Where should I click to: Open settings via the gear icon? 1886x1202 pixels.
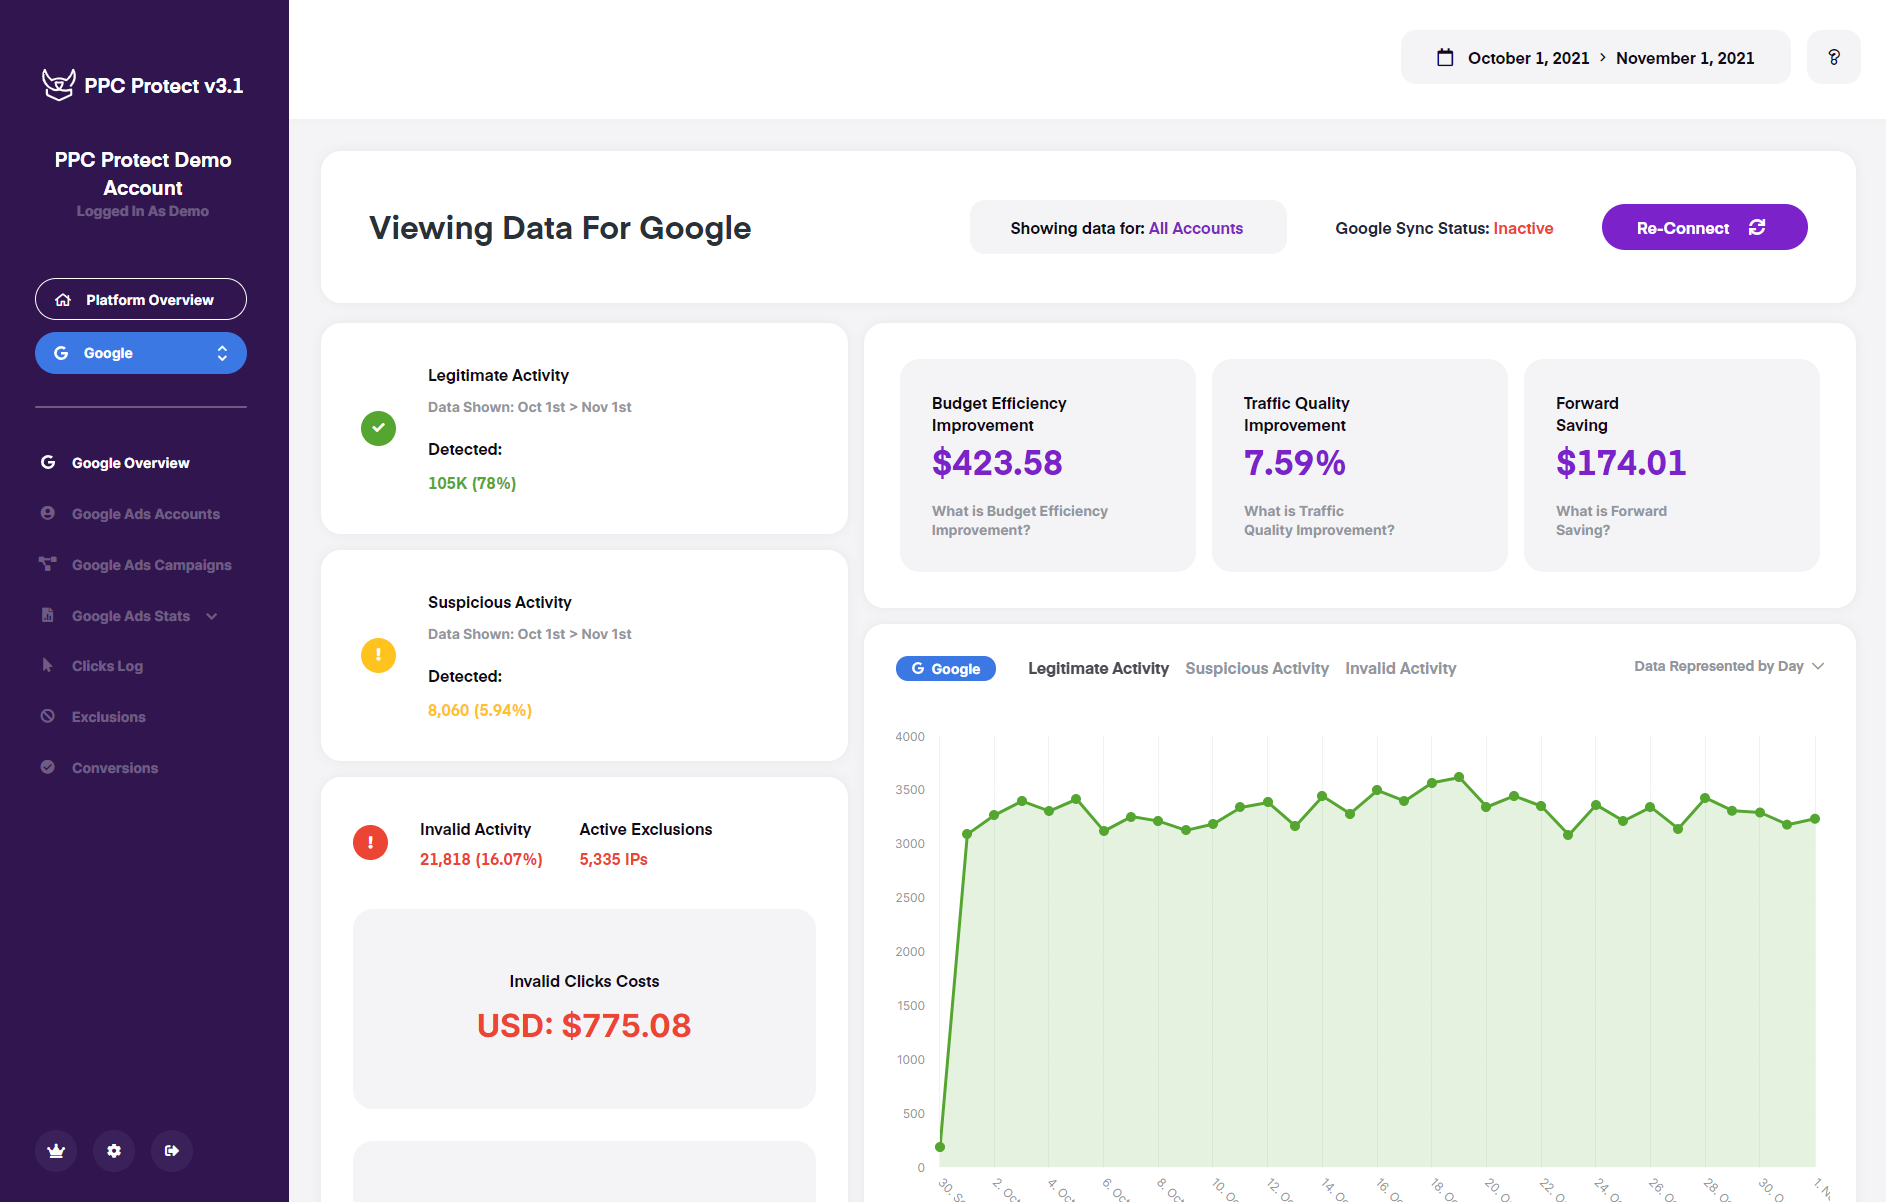pyautogui.click(x=114, y=1151)
